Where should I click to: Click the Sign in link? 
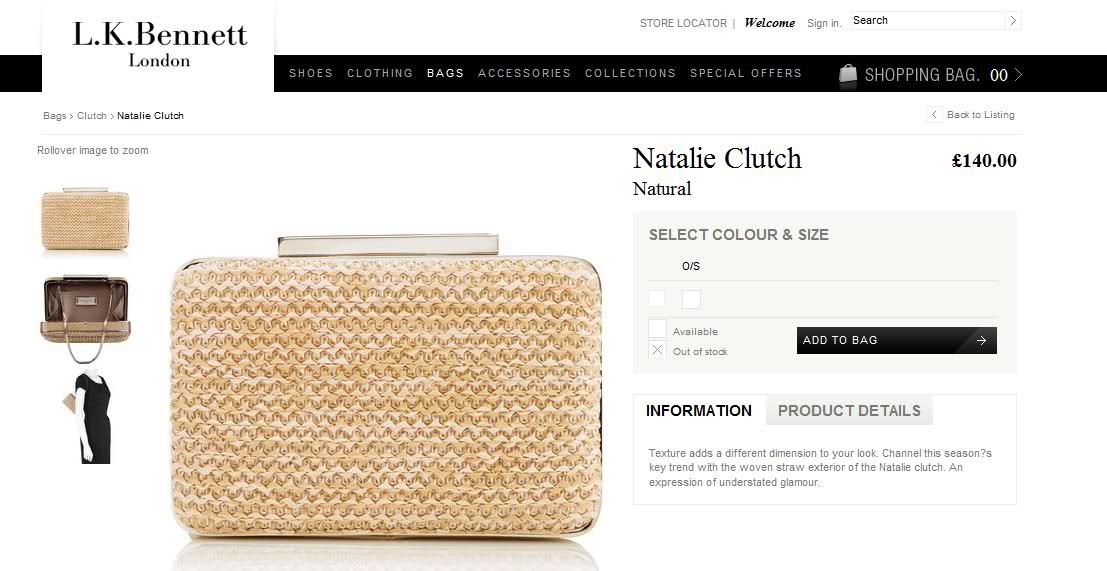tap(824, 23)
